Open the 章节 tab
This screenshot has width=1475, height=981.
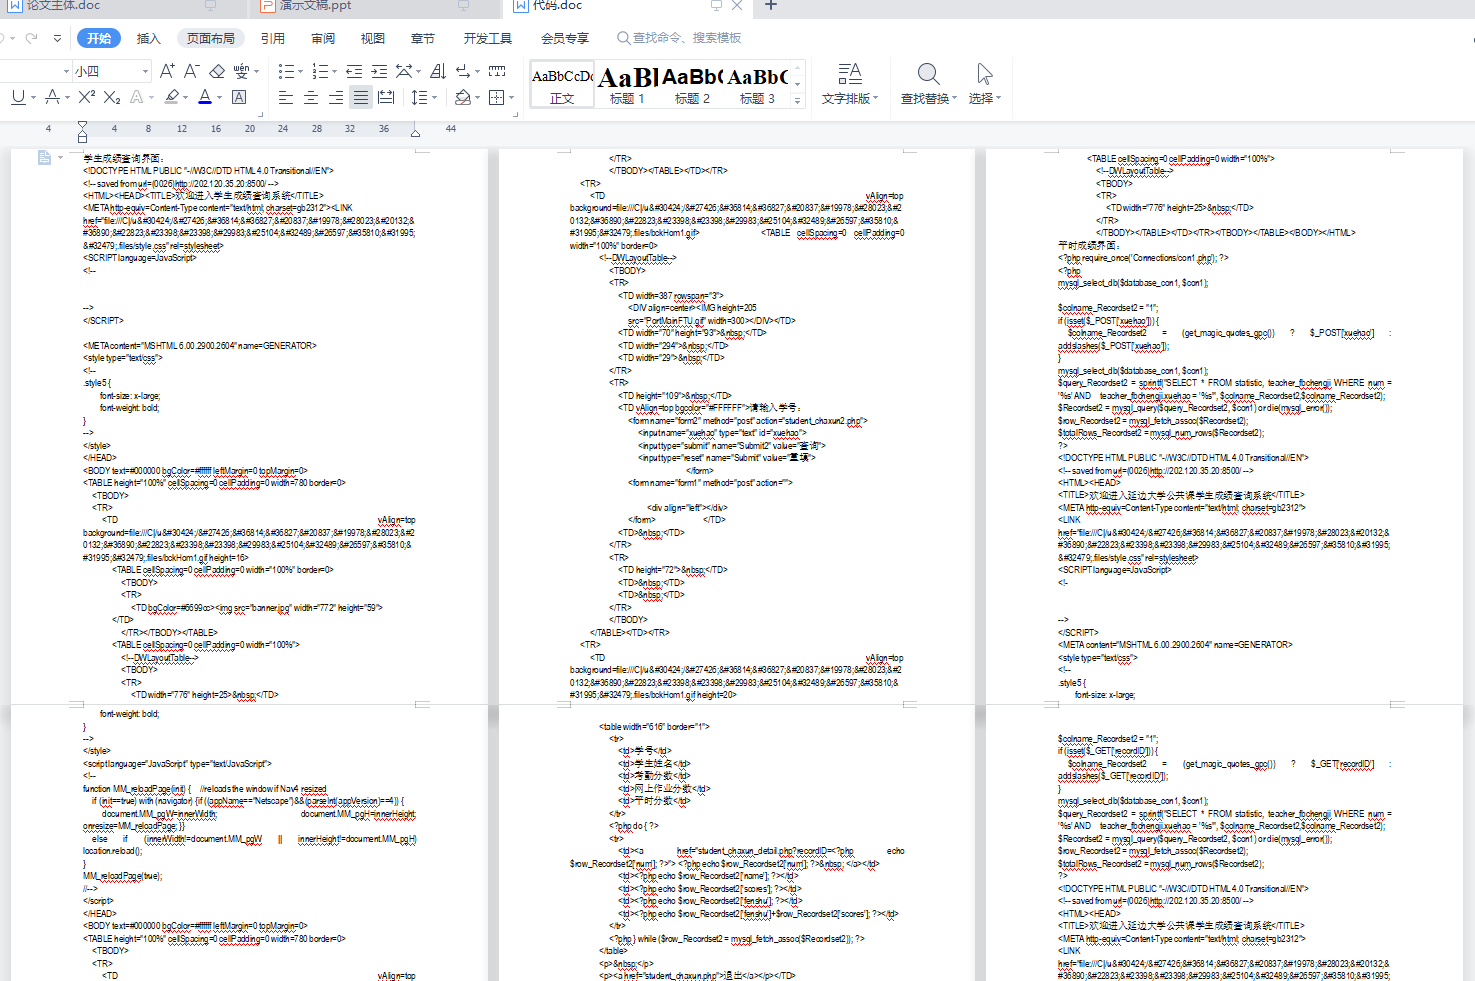[x=423, y=38]
